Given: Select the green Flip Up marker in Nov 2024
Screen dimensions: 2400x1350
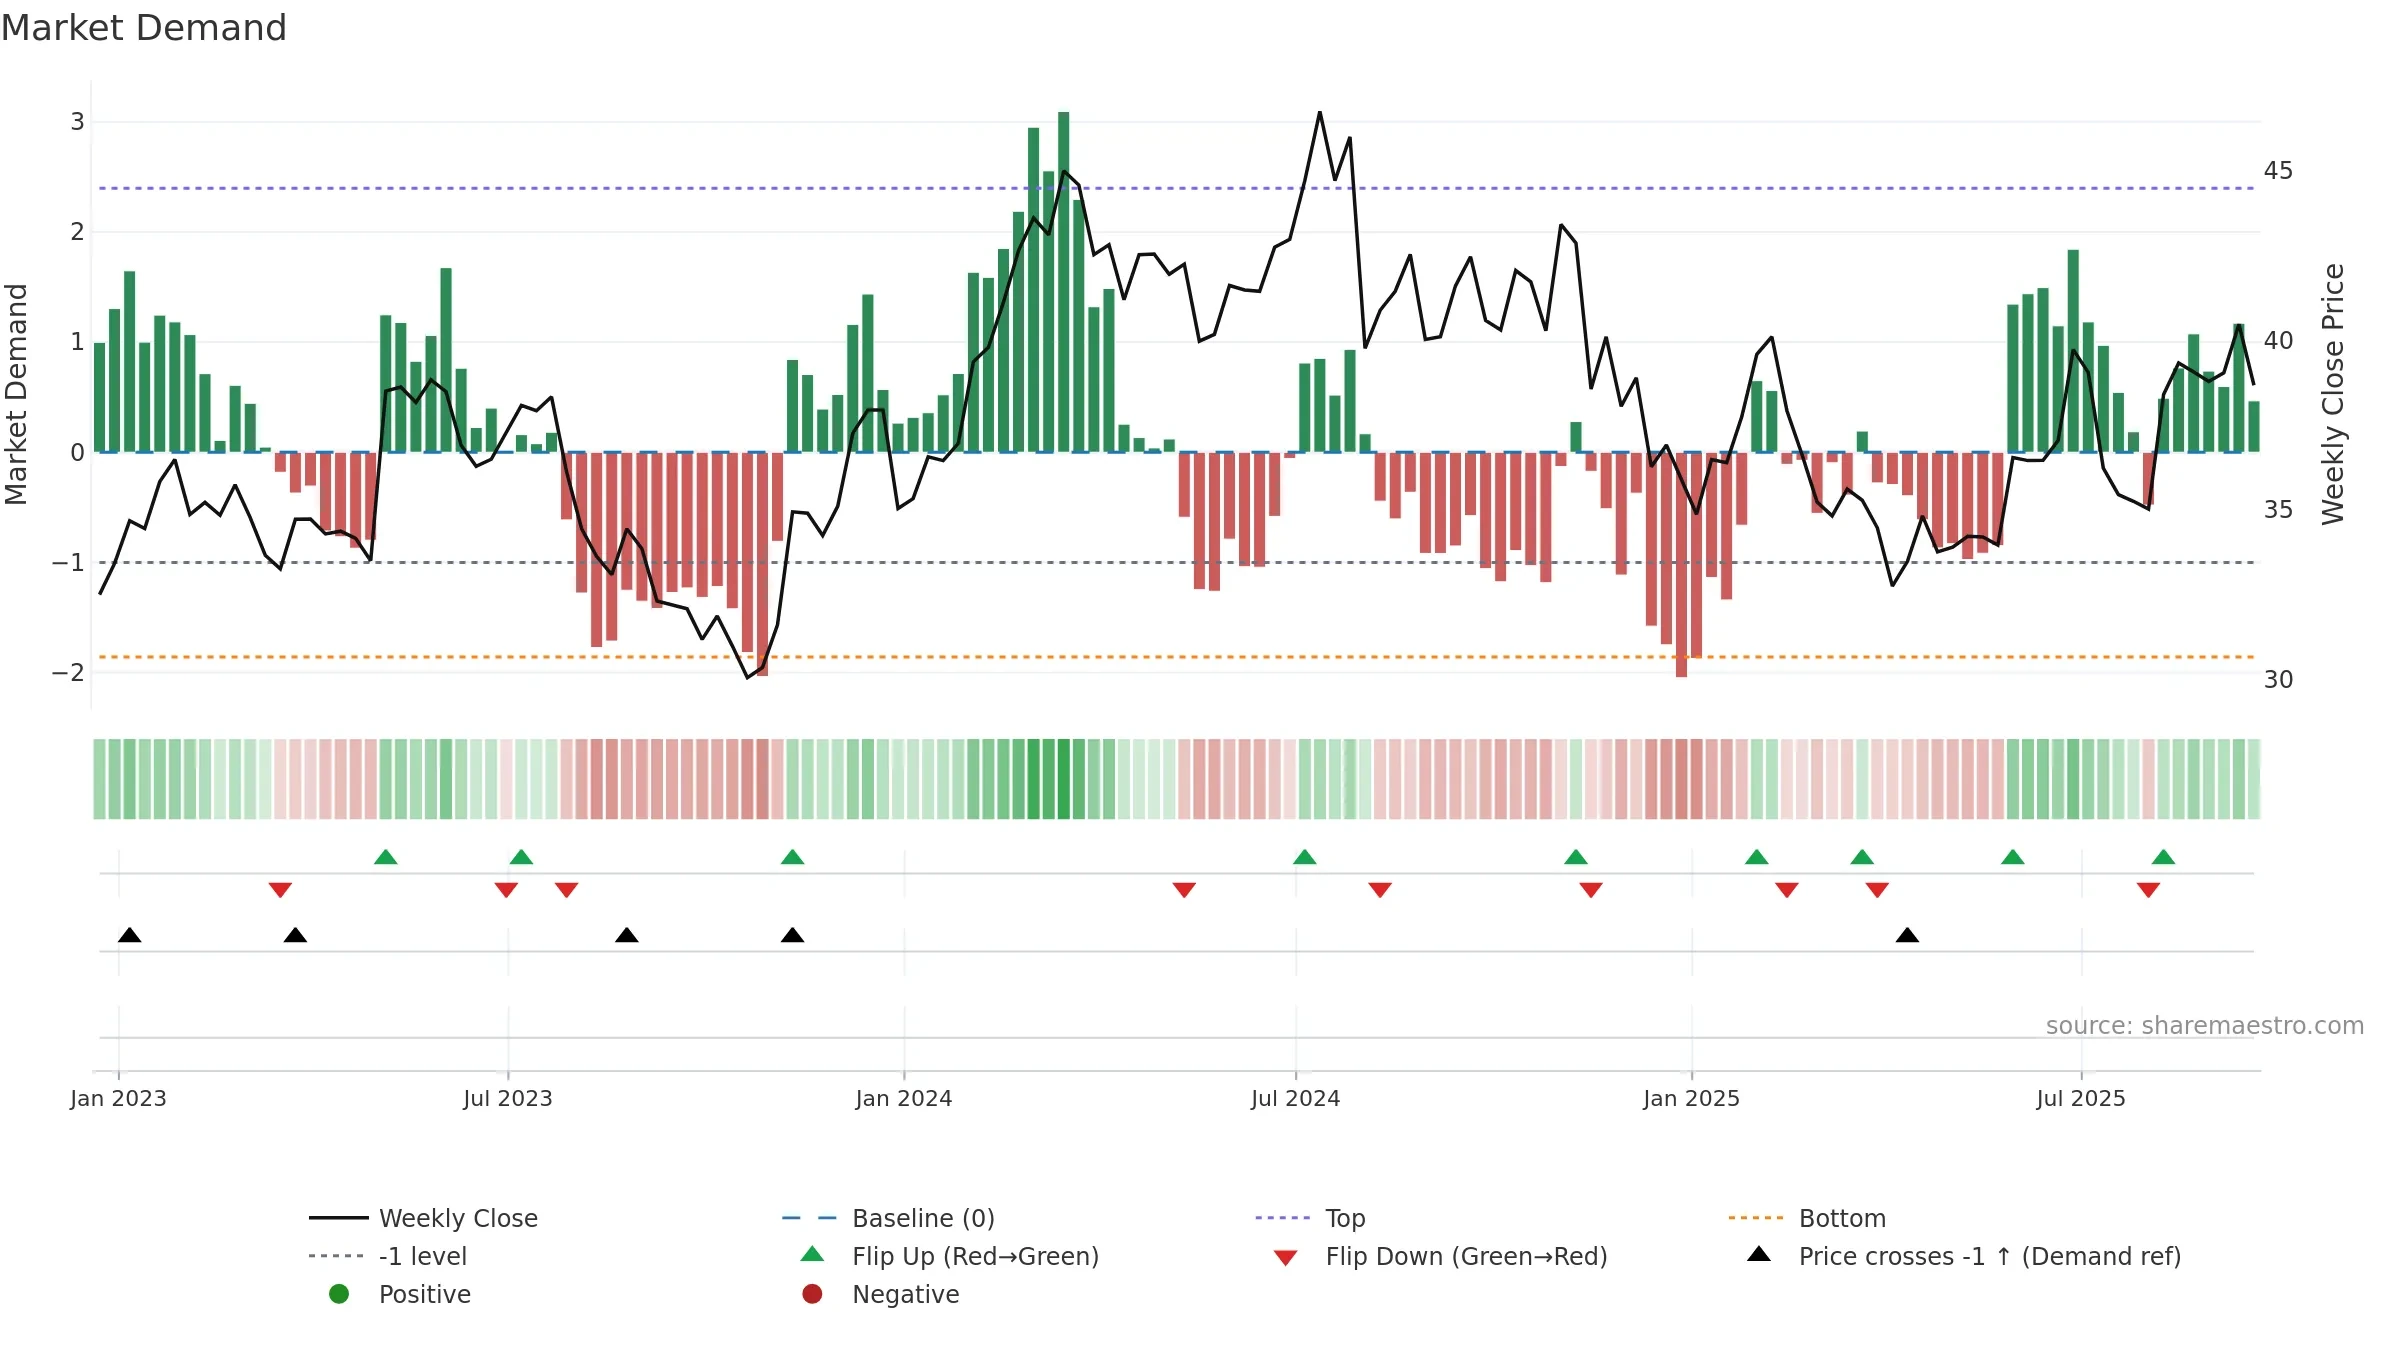Looking at the screenshot, I should pyautogui.click(x=1576, y=857).
